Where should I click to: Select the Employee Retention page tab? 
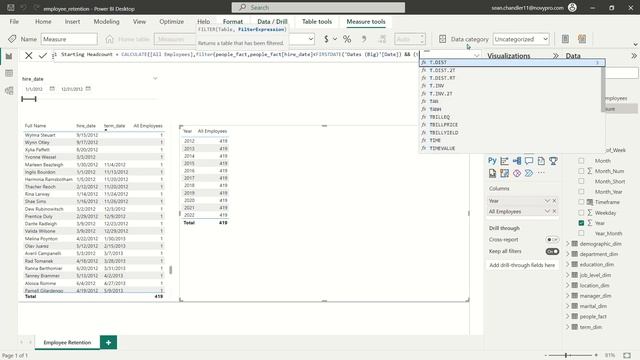tap(67, 342)
